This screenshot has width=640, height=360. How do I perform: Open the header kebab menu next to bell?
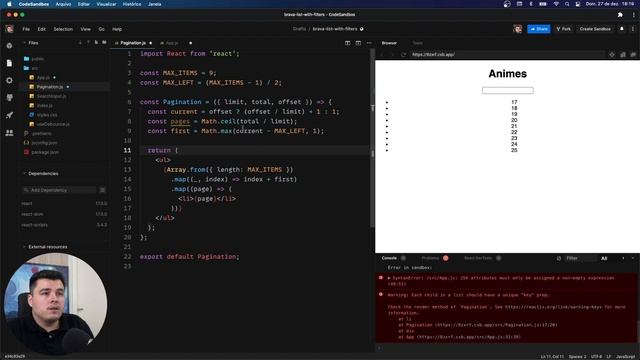(x=633, y=29)
